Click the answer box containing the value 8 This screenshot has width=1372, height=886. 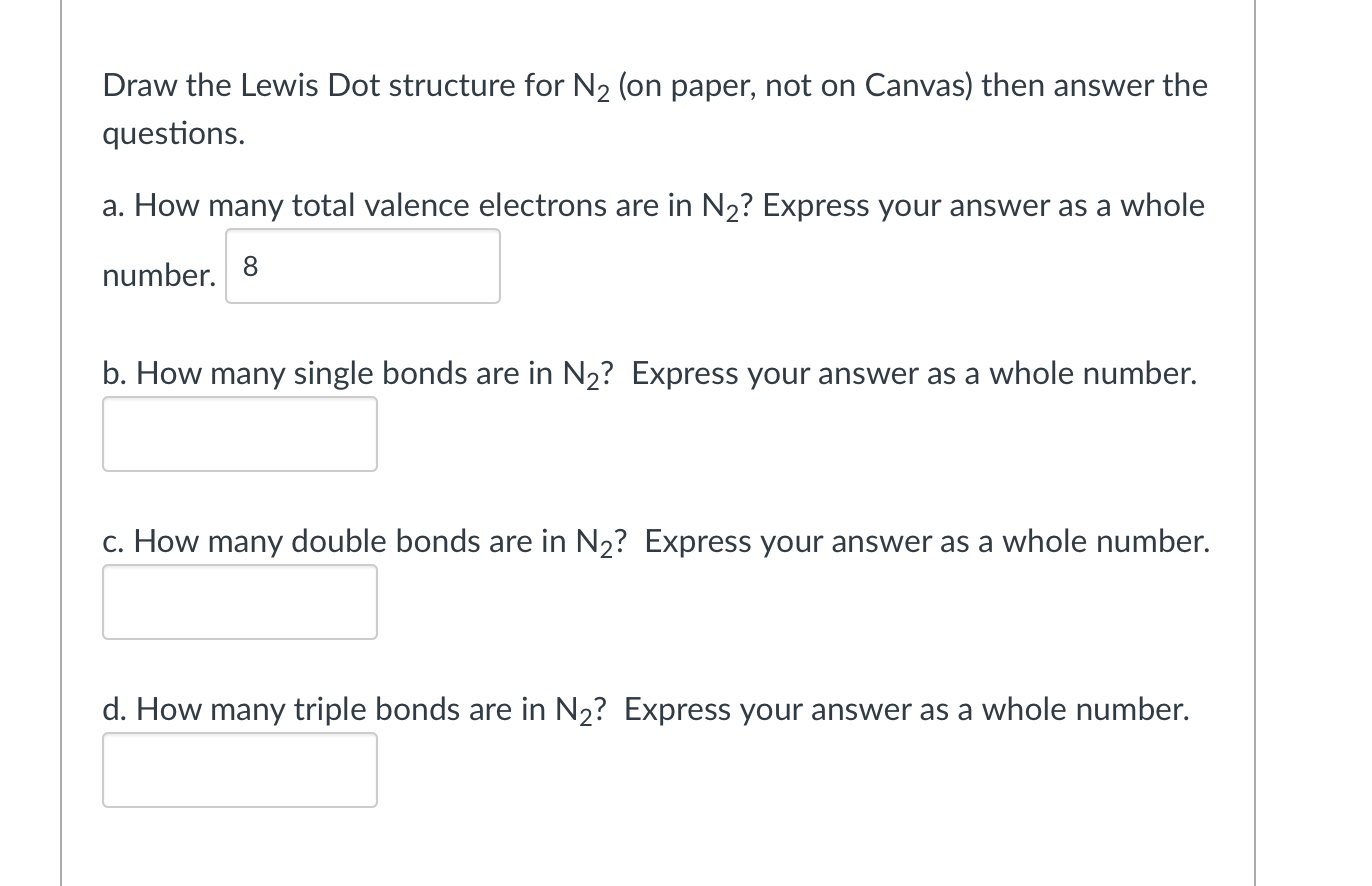pyautogui.click(x=362, y=266)
